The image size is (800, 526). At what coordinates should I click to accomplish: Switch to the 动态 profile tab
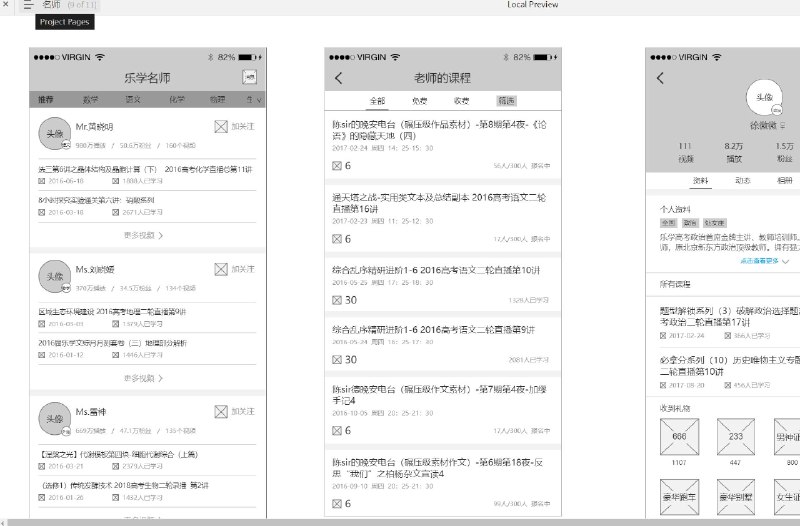coord(742,181)
